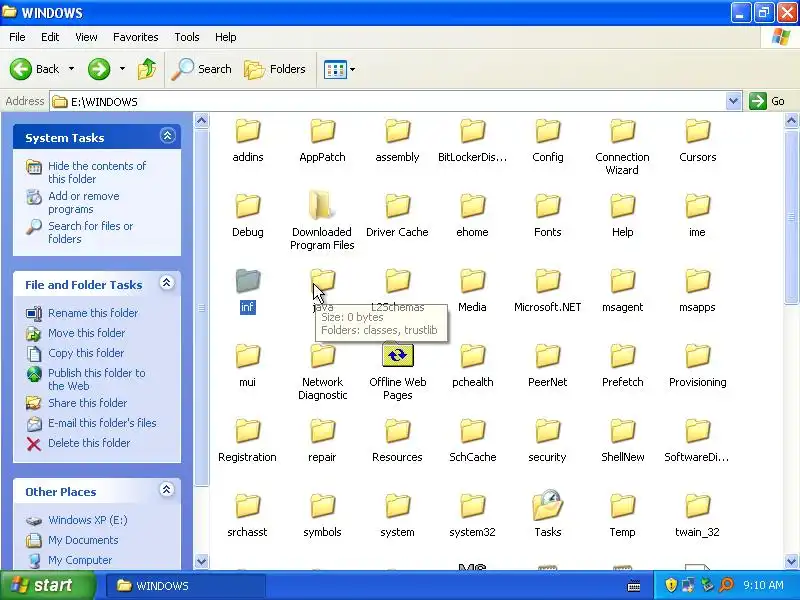Click E-mail this folder's files
This screenshot has height=600, width=800.
point(102,423)
